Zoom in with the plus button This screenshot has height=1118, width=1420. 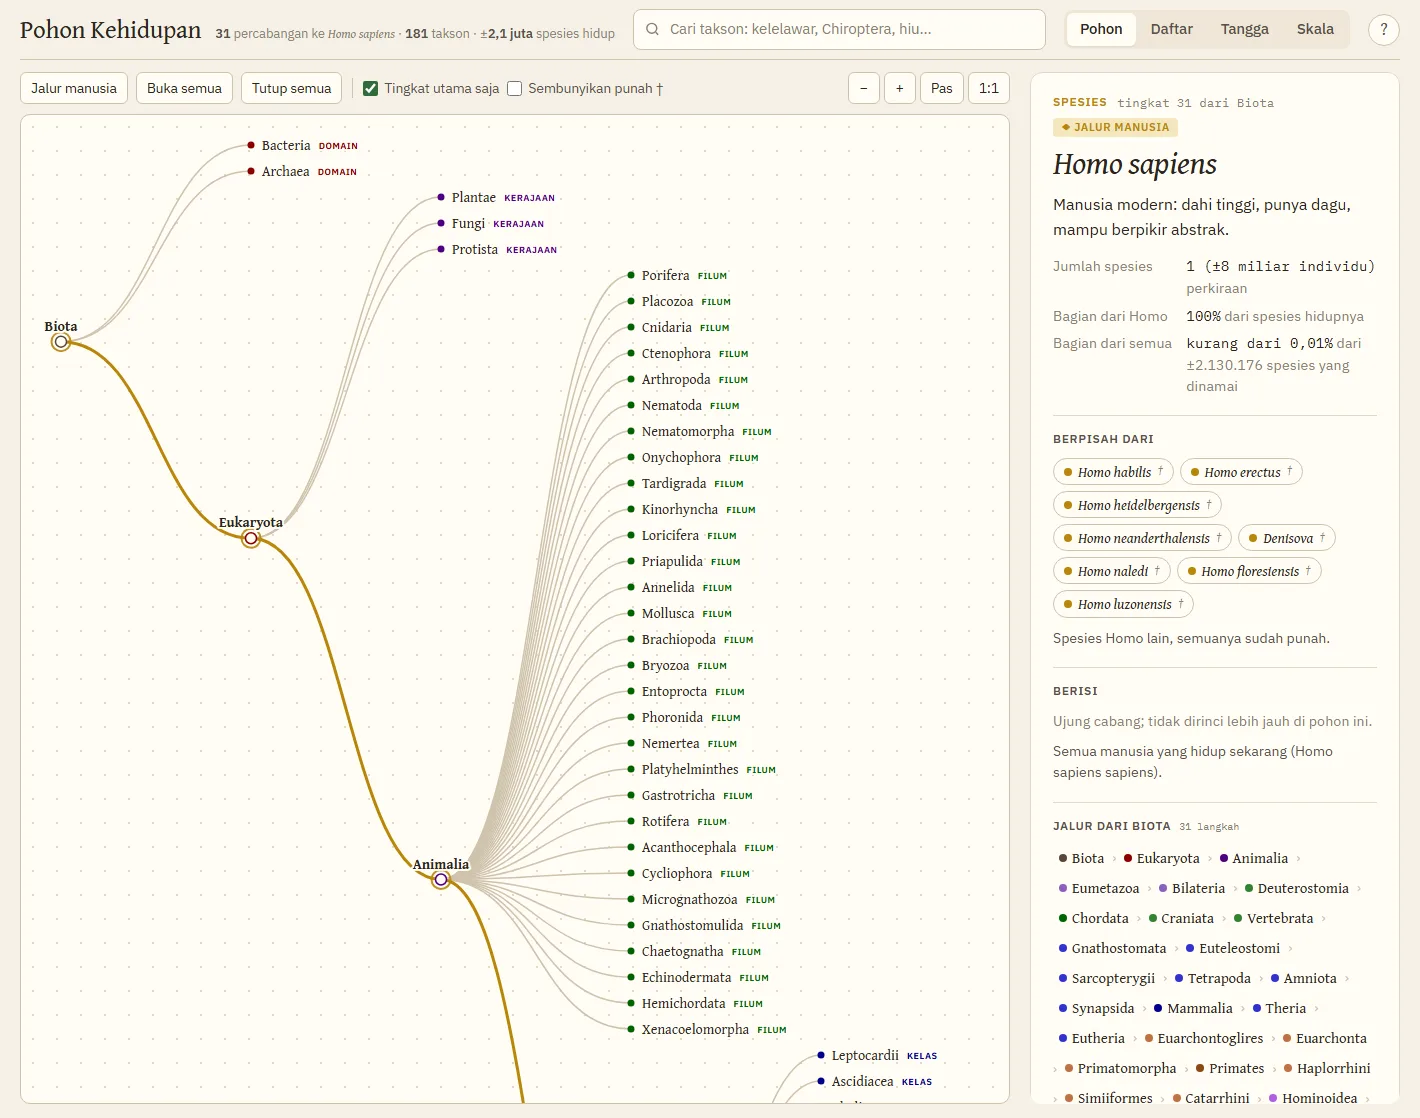pyautogui.click(x=900, y=88)
